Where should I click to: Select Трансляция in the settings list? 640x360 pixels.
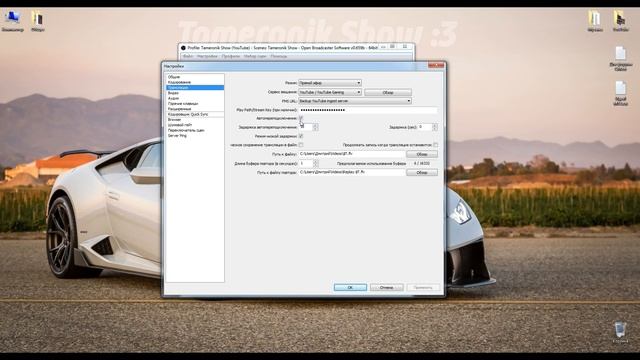coord(195,87)
